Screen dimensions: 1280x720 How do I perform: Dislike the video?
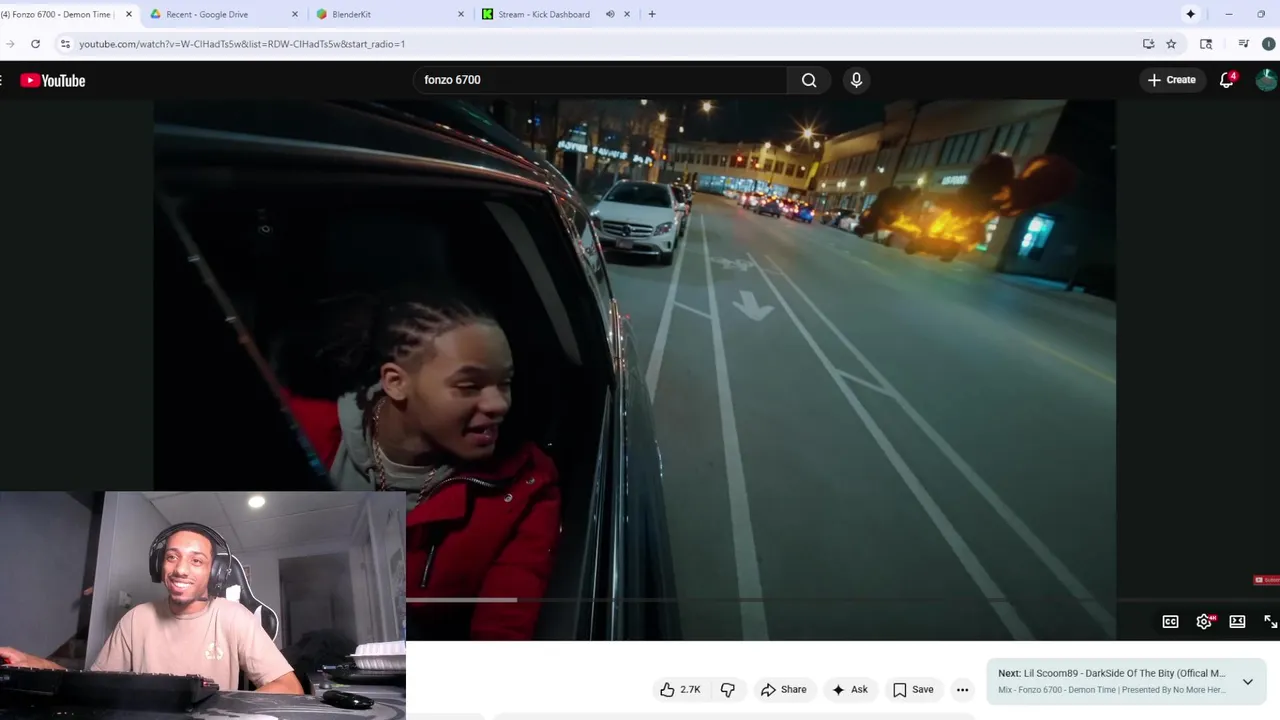coord(728,689)
